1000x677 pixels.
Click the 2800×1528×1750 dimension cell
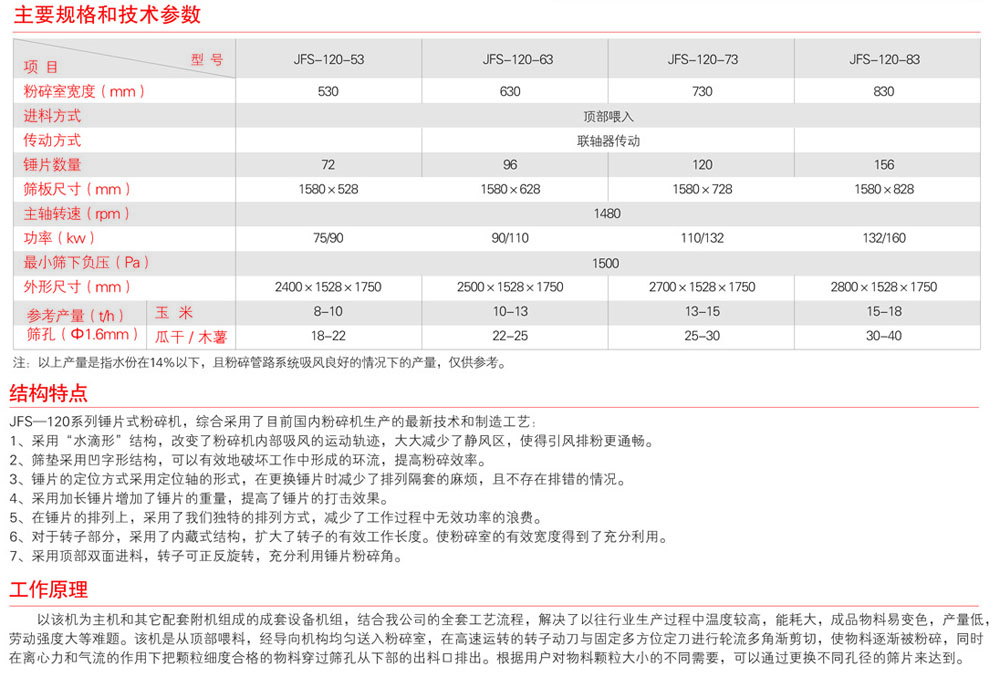[x=884, y=287]
